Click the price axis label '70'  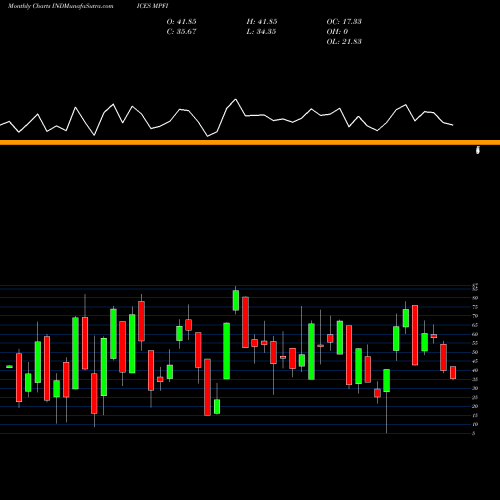475,316
